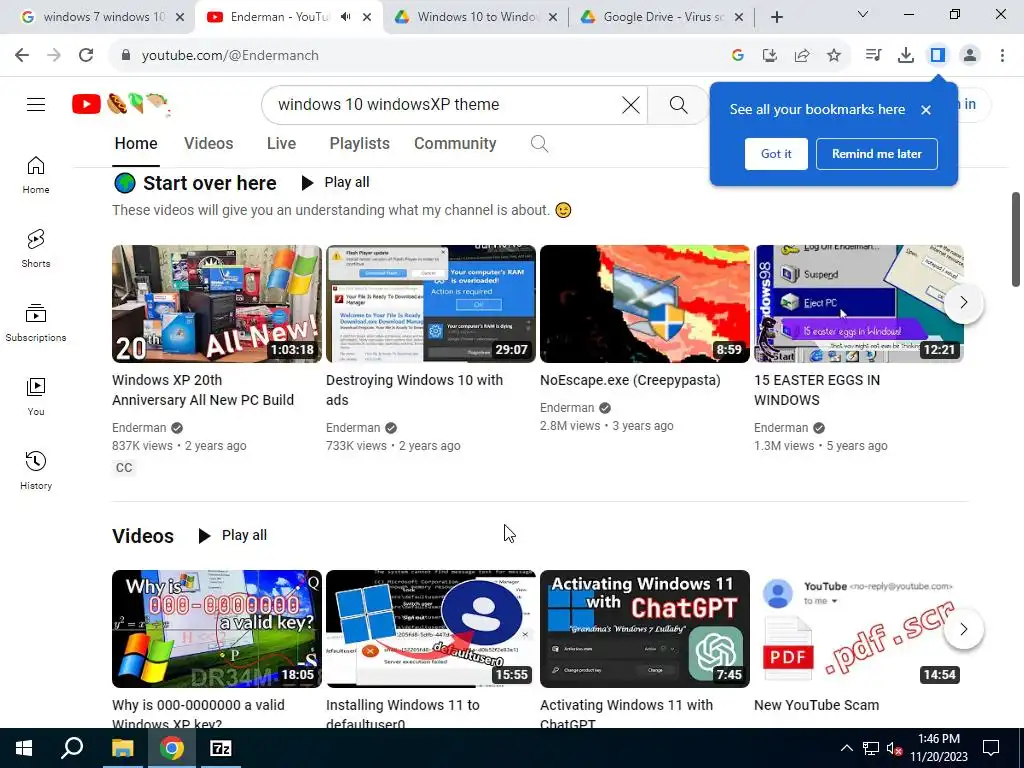This screenshot has width=1024, height=768.
Task: Open Home in the left sidebar
Action: coord(36,175)
